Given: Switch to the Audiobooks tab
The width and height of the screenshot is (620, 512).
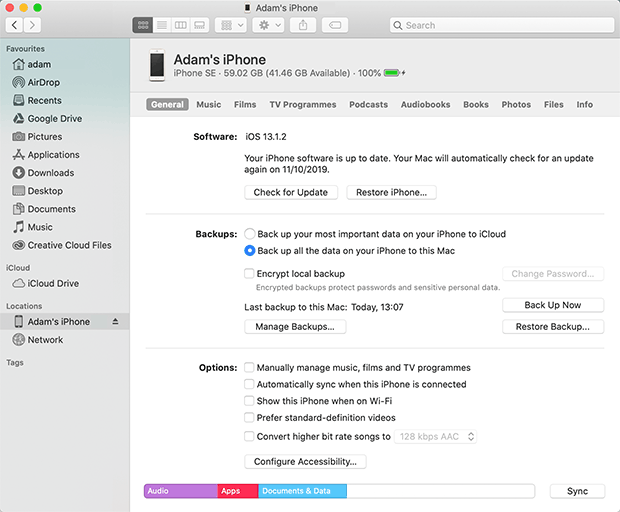Looking at the screenshot, I should coord(425,104).
